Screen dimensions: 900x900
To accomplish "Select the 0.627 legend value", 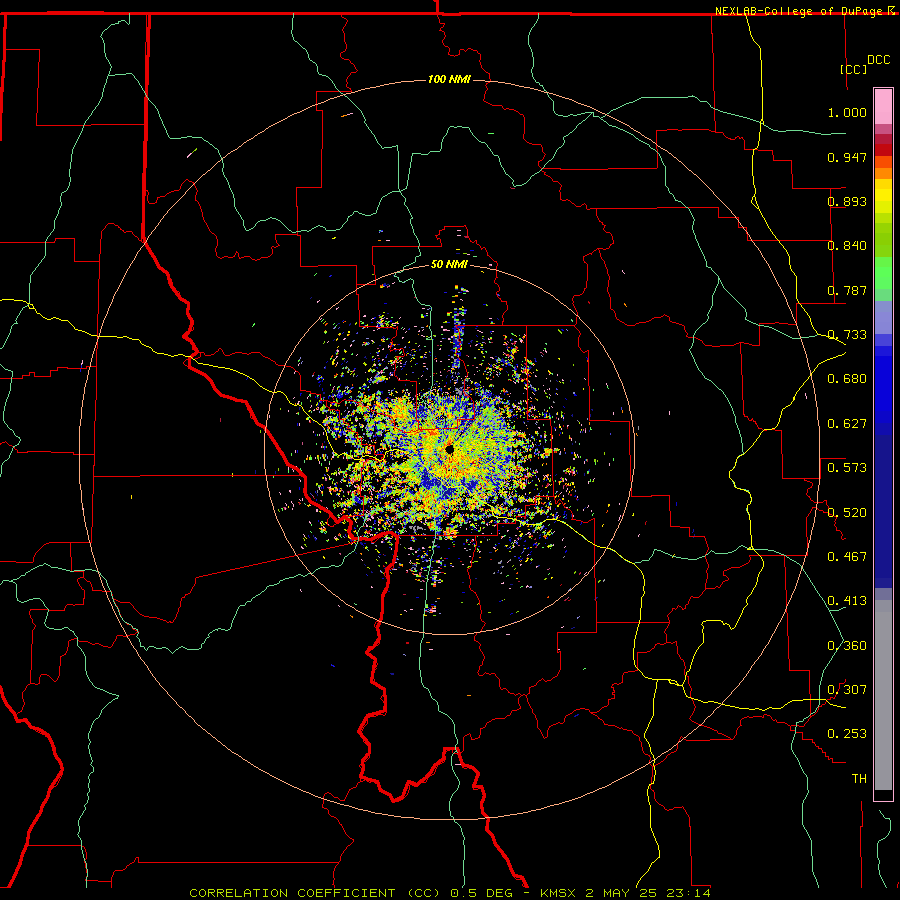I will coord(847,424).
